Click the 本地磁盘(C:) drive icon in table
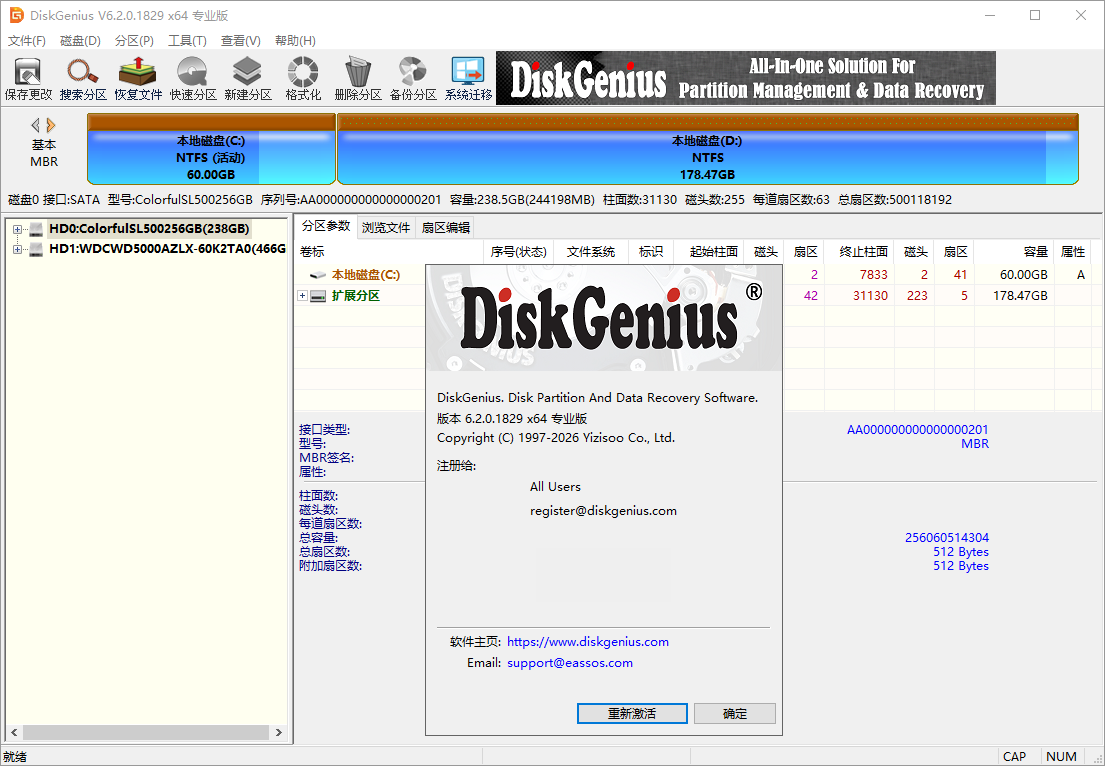 [x=318, y=275]
